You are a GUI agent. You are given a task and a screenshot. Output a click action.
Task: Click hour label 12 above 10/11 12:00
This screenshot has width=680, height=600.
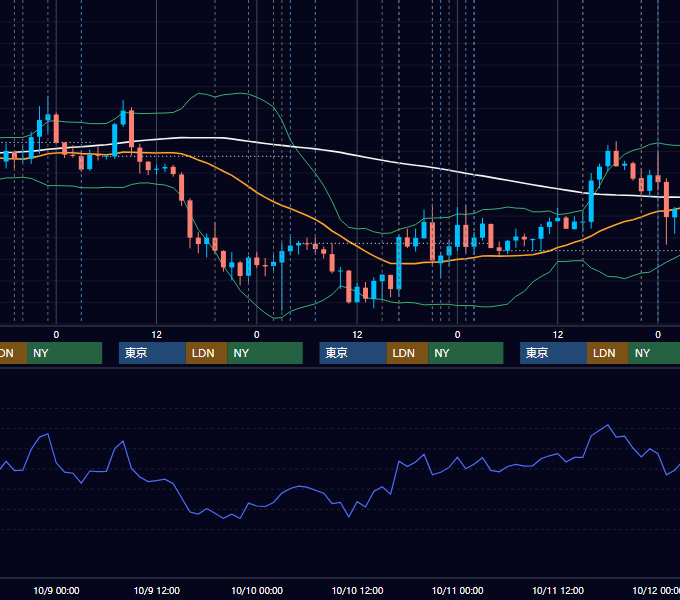point(558,335)
